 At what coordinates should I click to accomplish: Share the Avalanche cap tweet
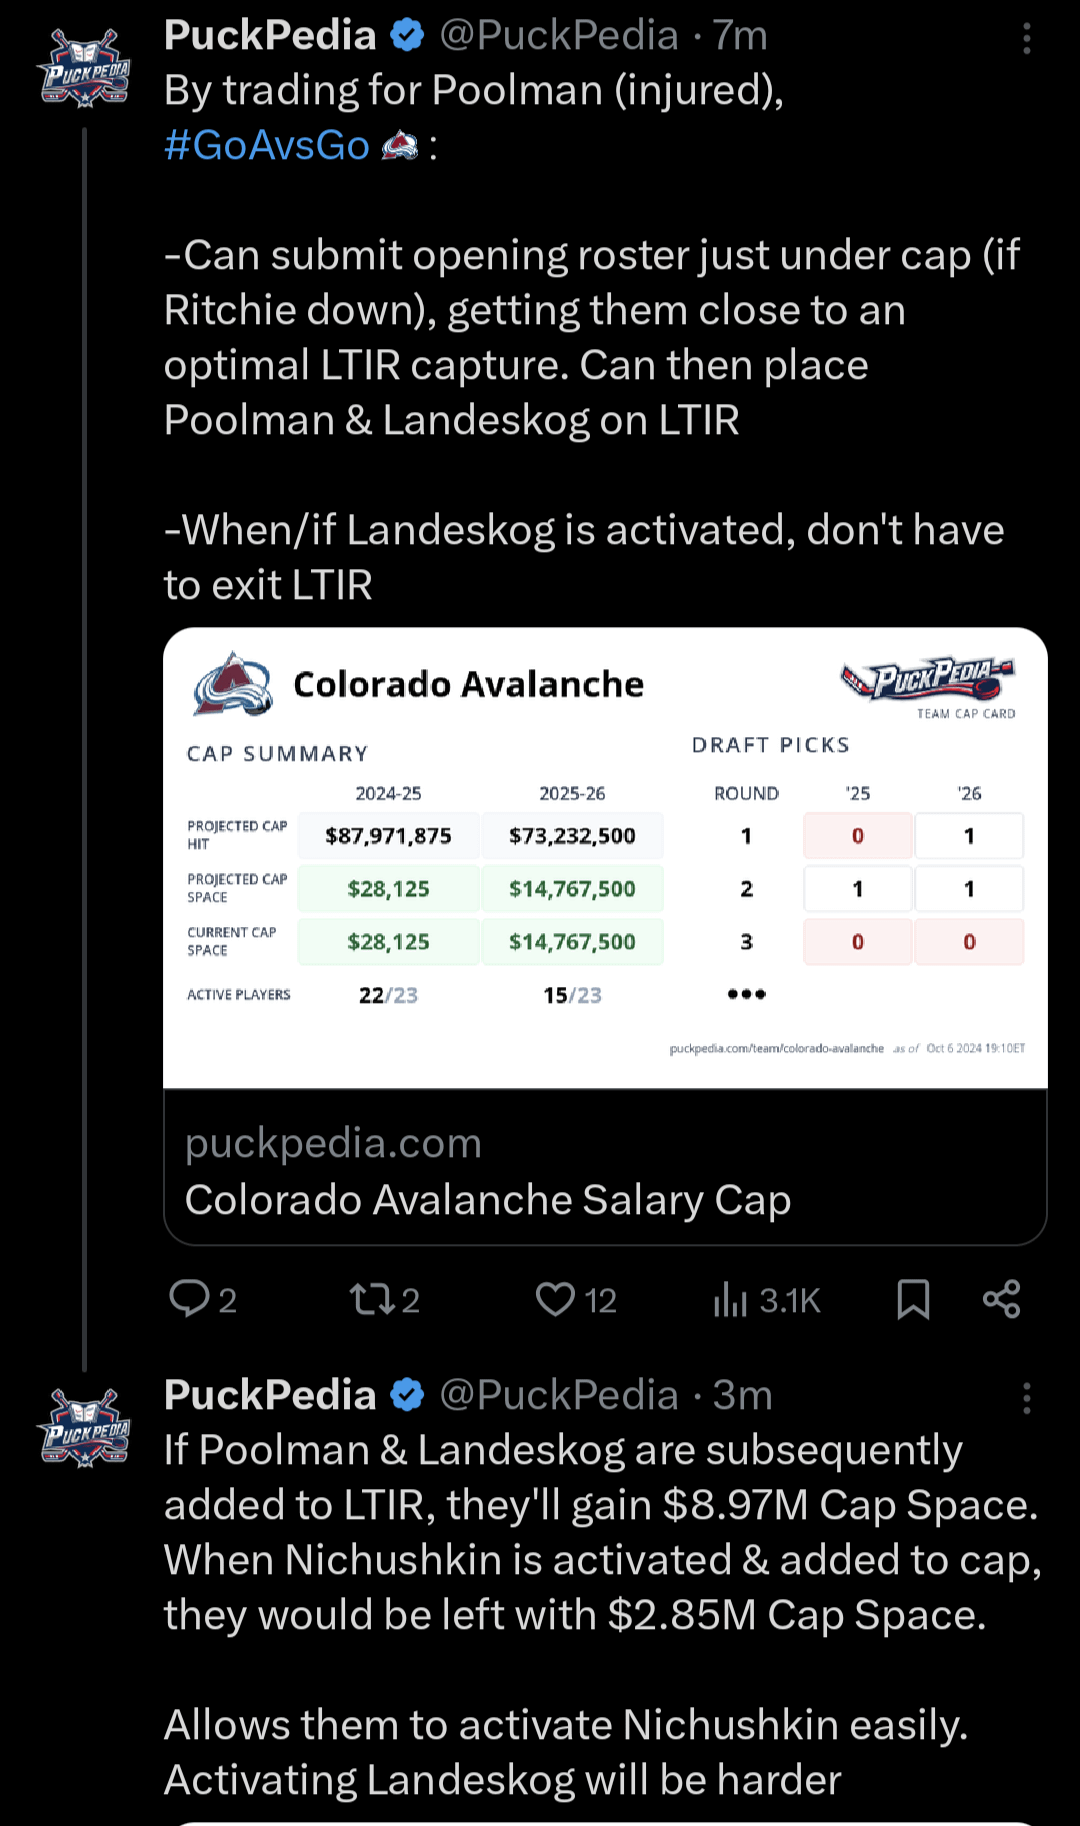(x=1001, y=1299)
